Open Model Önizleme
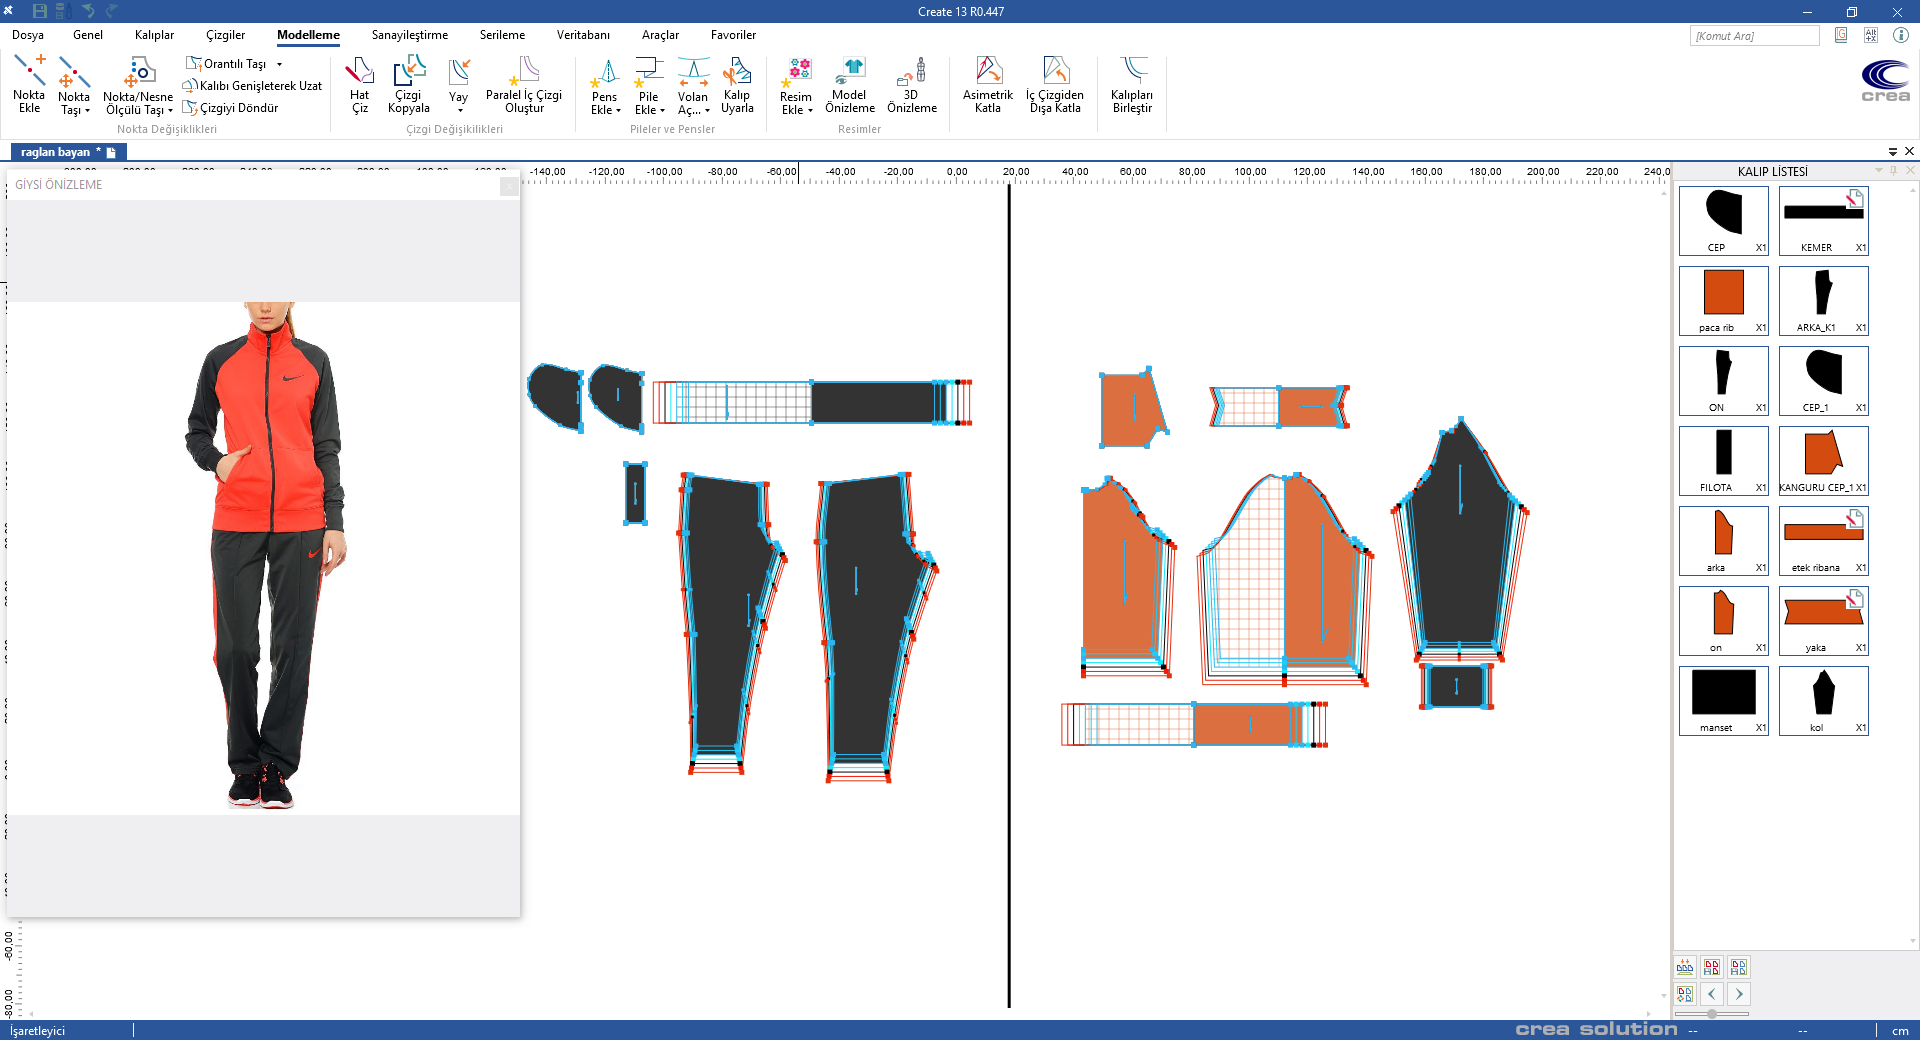This screenshot has width=1920, height=1040. click(849, 85)
